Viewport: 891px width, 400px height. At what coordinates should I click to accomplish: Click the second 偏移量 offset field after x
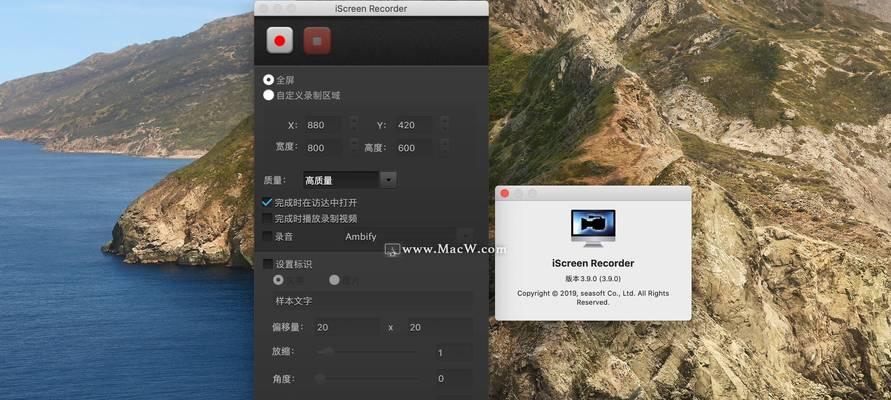(x=439, y=327)
